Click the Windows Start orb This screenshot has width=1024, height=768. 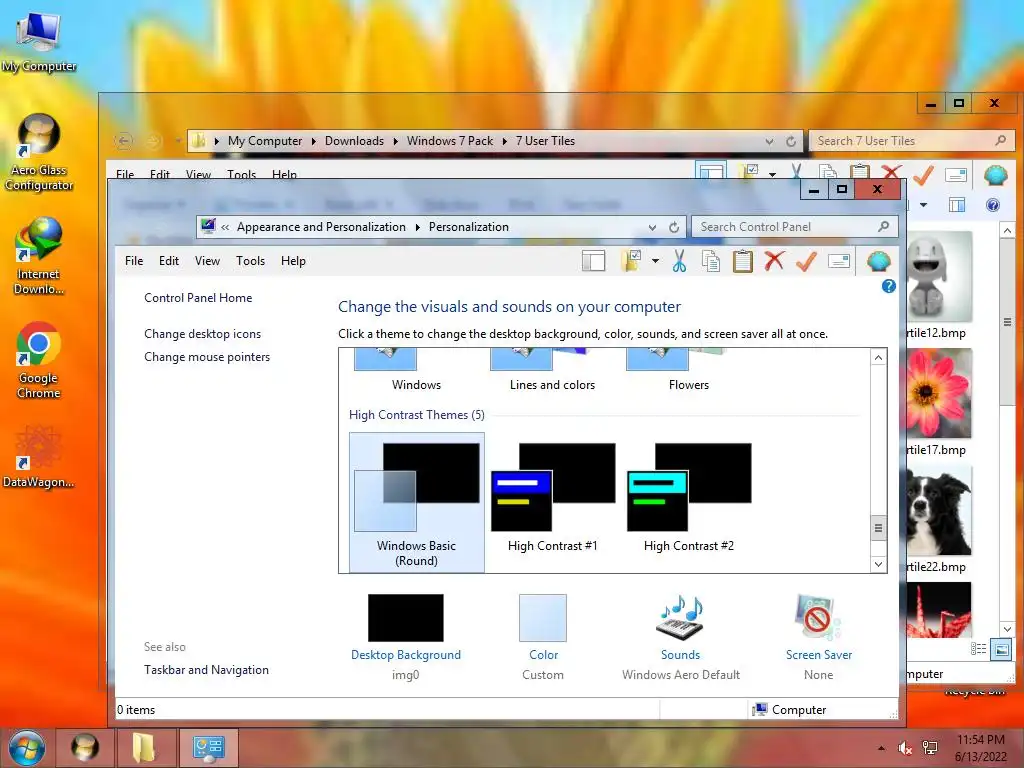27,748
